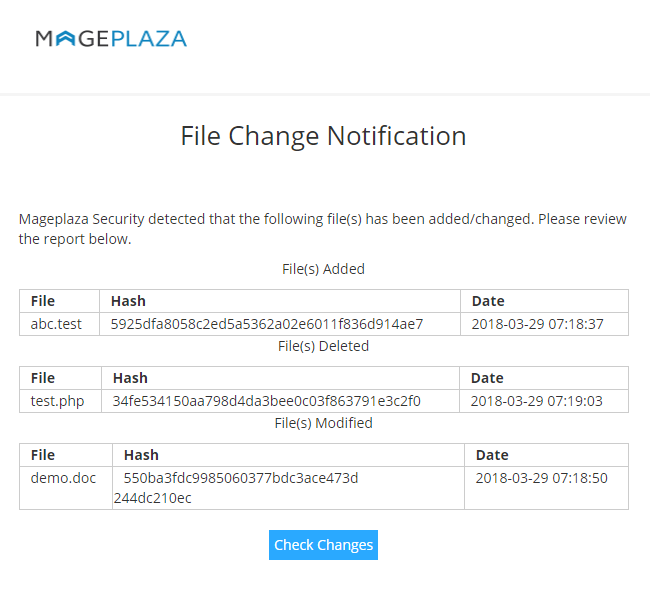Click the File header in the Added table
This screenshot has height=594, width=650.
click(43, 301)
